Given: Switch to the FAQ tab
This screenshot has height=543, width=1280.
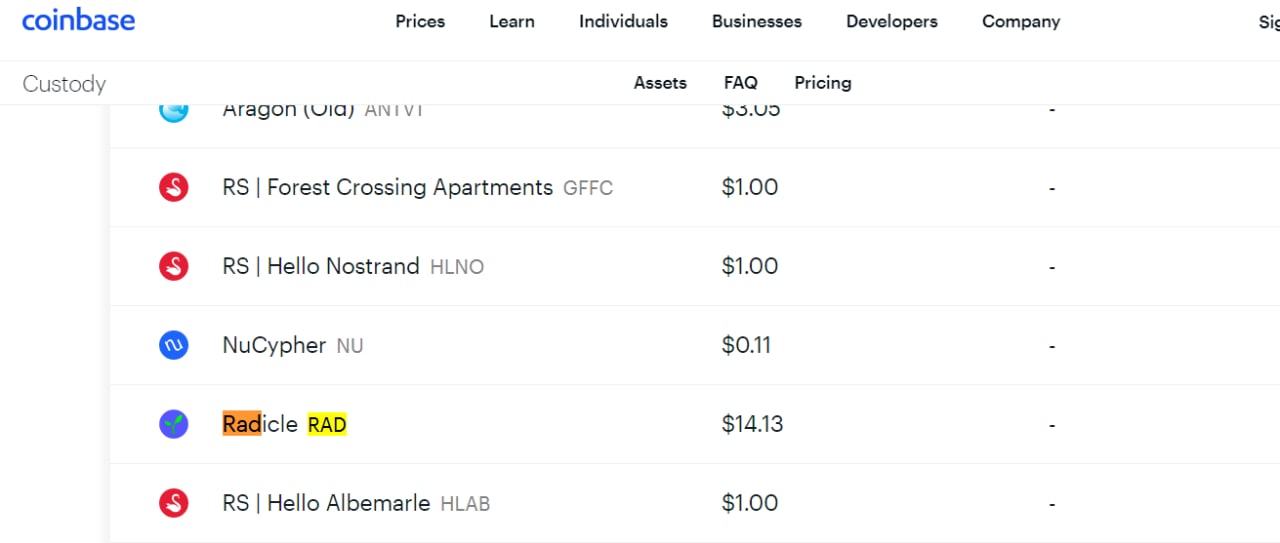Looking at the screenshot, I should pyautogui.click(x=741, y=83).
